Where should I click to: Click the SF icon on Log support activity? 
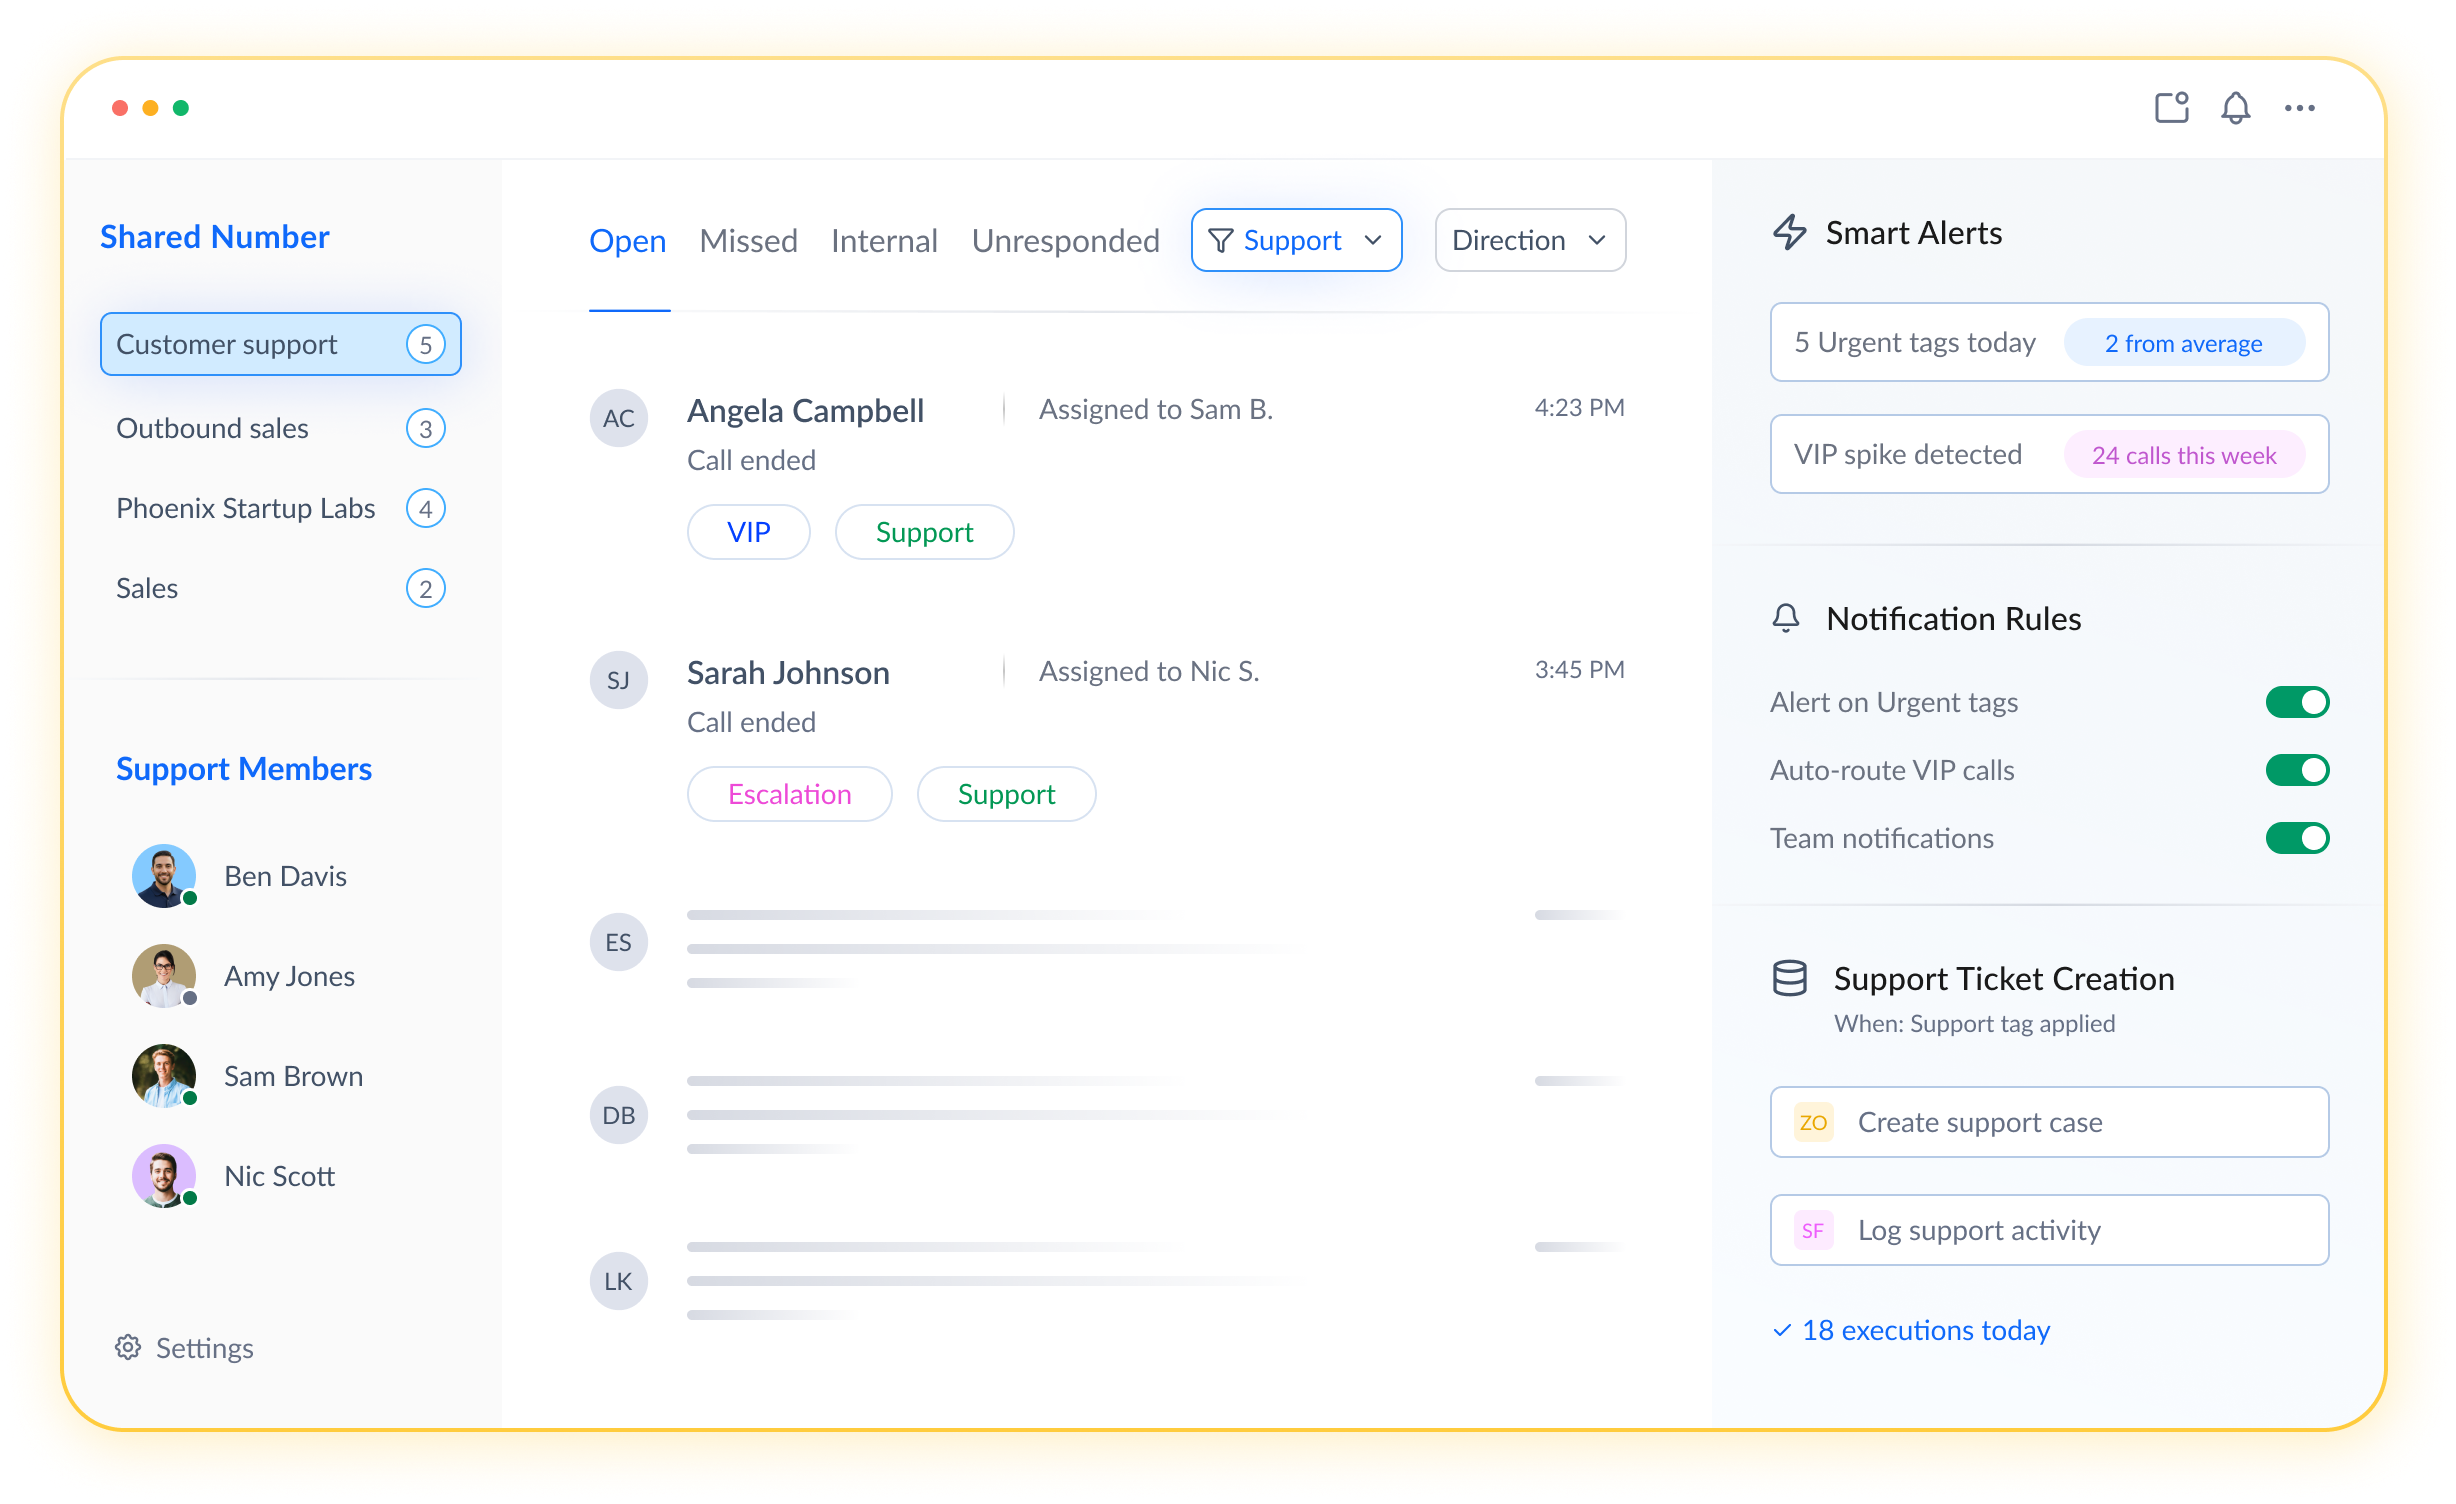(x=1813, y=1230)
